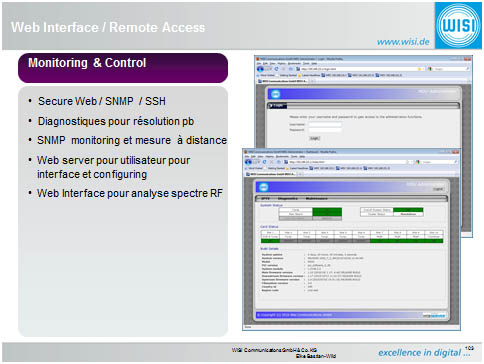Reload the page in the login browser window
This screenshot has width=484, height=364.
[x=276, y=69]
